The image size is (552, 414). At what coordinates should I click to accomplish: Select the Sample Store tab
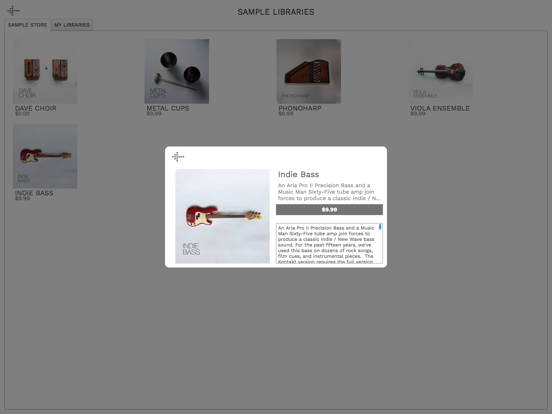click(27, 25)
